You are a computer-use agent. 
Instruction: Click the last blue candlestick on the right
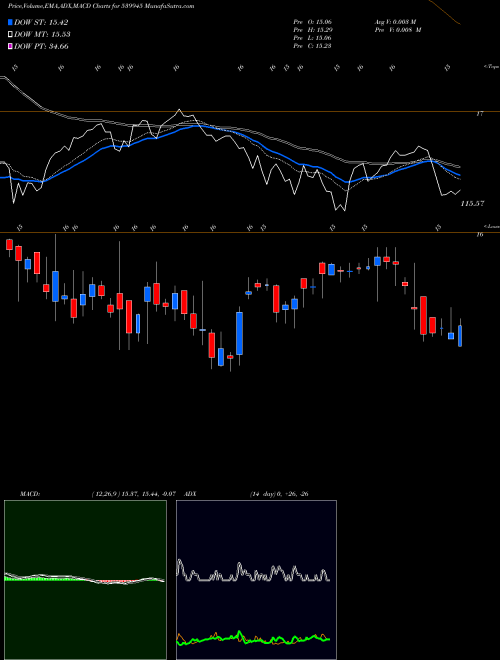(460, 335)
